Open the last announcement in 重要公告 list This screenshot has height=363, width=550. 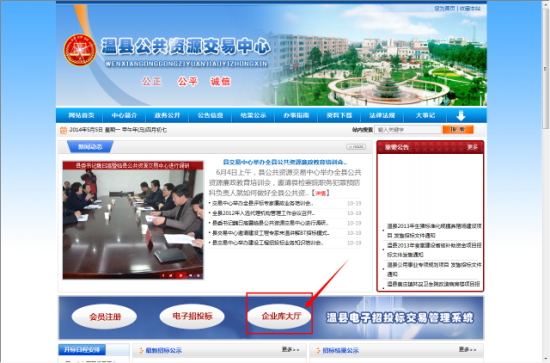[434, 284]
